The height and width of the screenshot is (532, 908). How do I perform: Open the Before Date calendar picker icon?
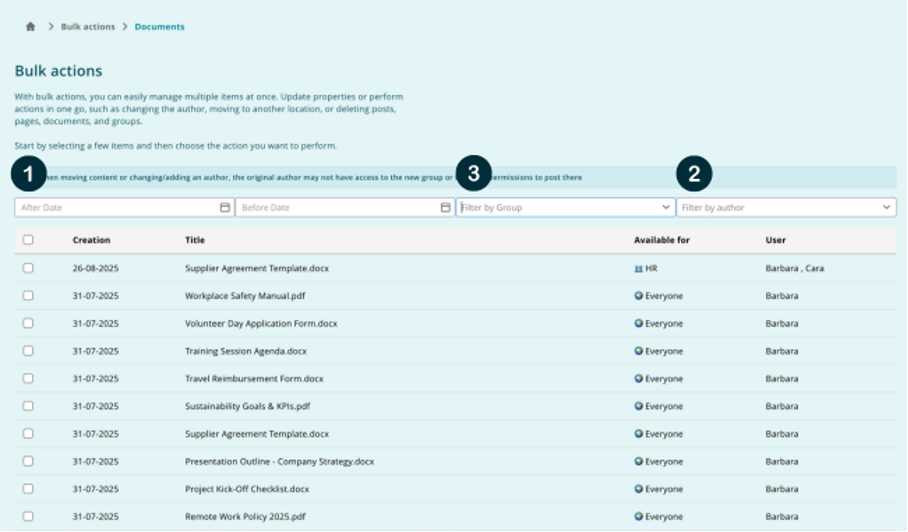pos(445,207)
